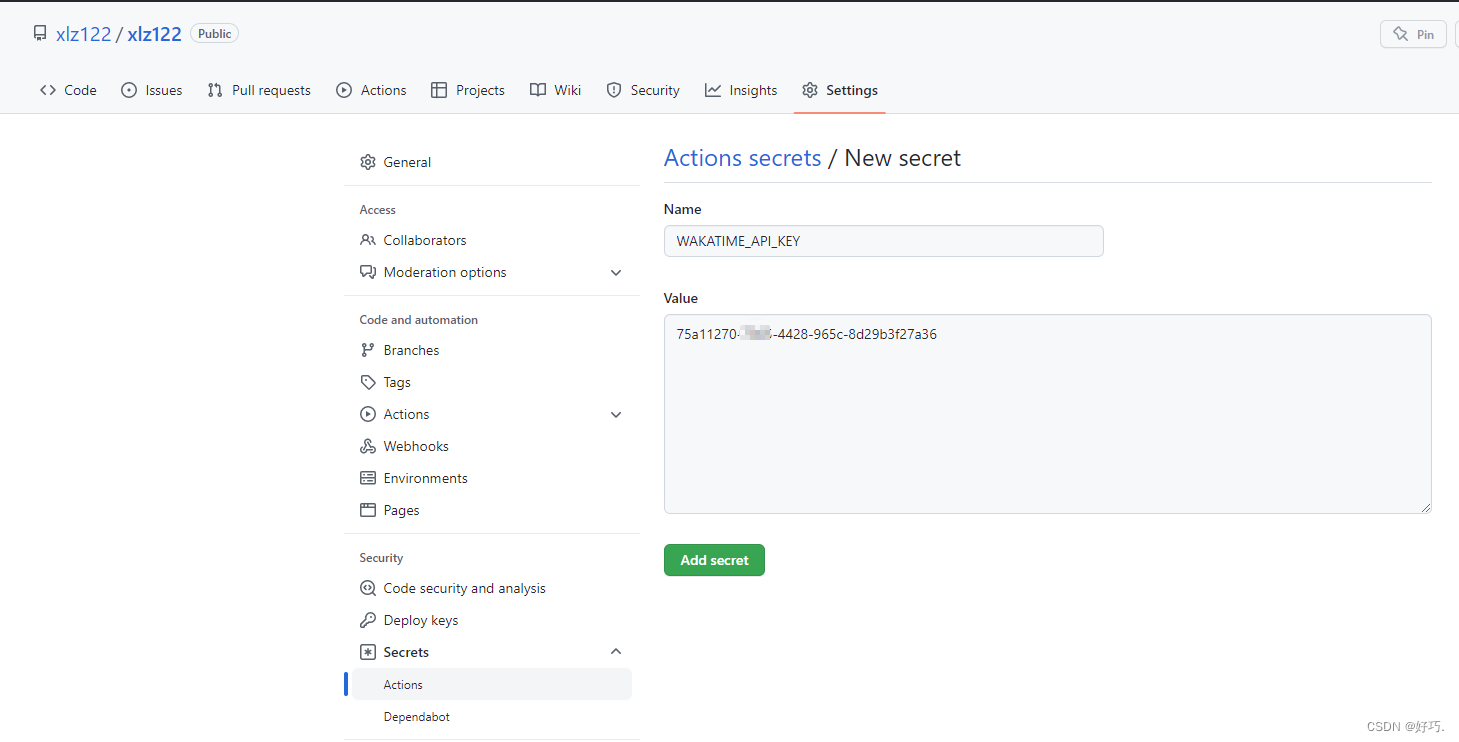This screenshot has height=742, width=1459.
Task: Open Pages settings
Action: coord(492,510)
